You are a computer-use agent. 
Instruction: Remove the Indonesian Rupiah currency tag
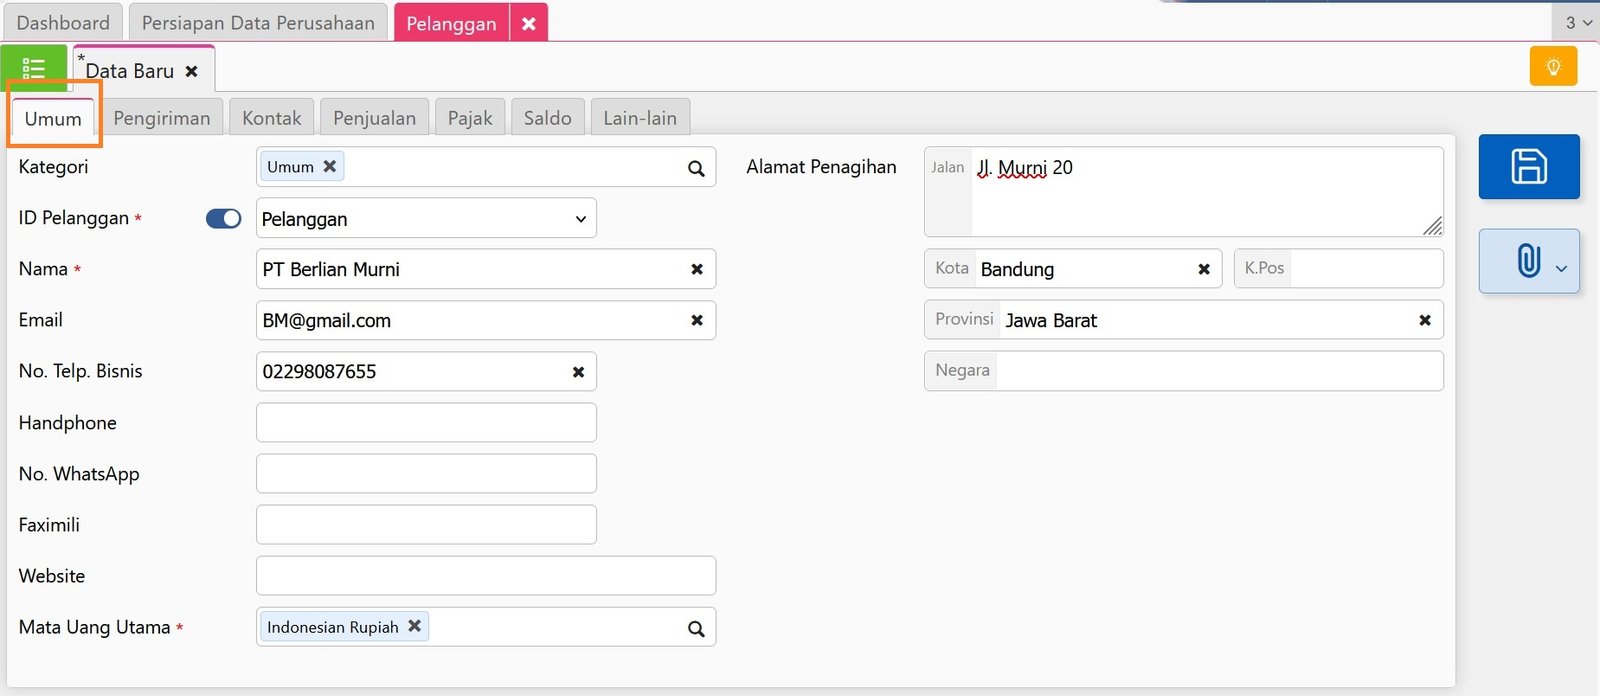pyautogui.click(x=414, y=626)
